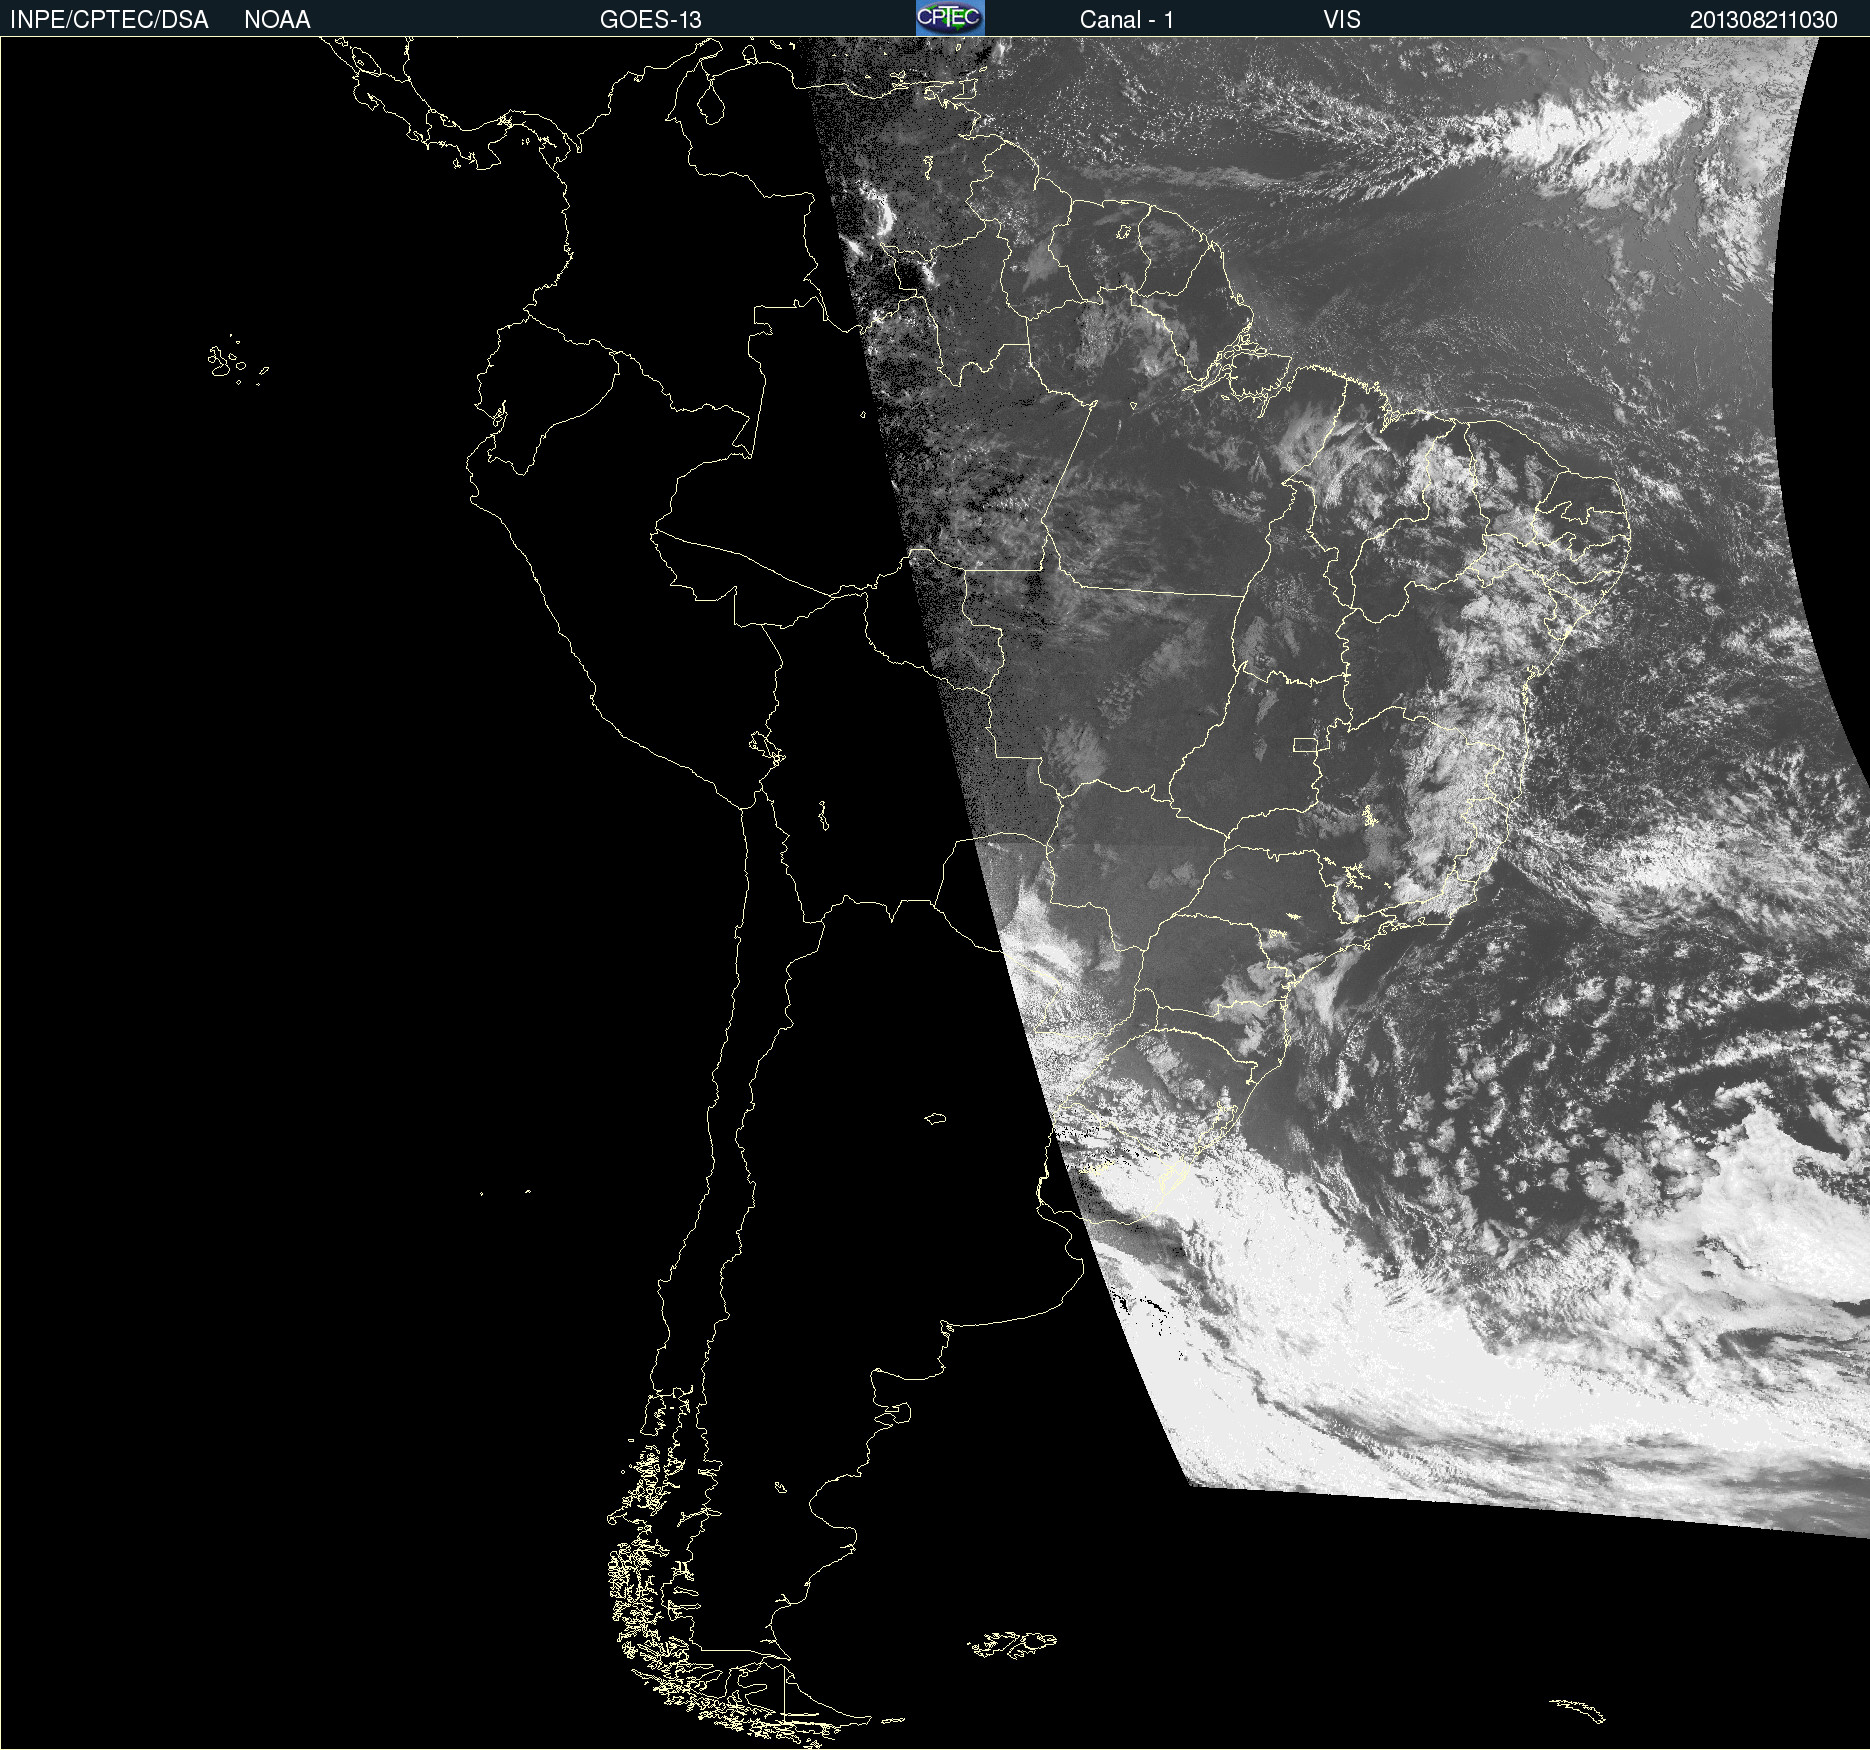1870x1750 pixels.
Task: Click the INPE/CPTEC/DSA header text
Action: point(109,20)
